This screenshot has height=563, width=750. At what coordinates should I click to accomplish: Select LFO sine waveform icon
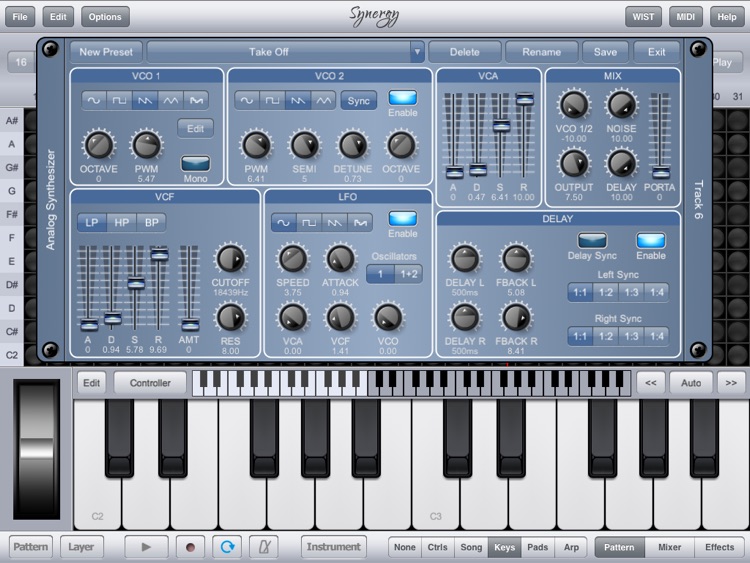[284, 223]
